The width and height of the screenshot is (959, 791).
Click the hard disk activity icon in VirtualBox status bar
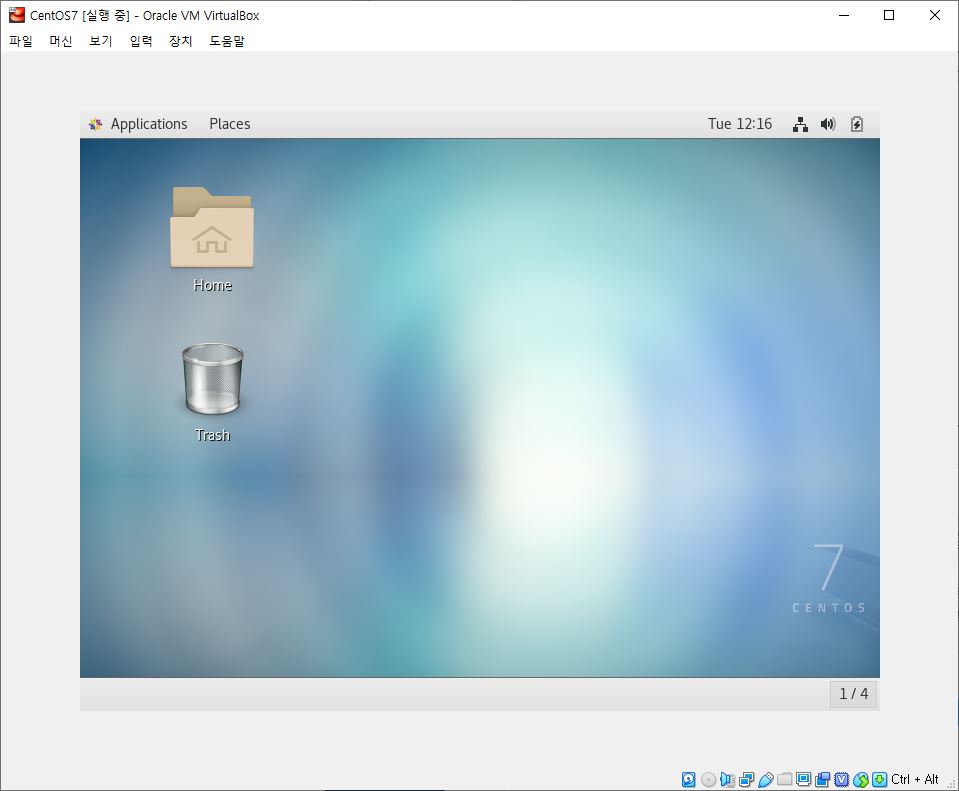click(x=689, y=779)
